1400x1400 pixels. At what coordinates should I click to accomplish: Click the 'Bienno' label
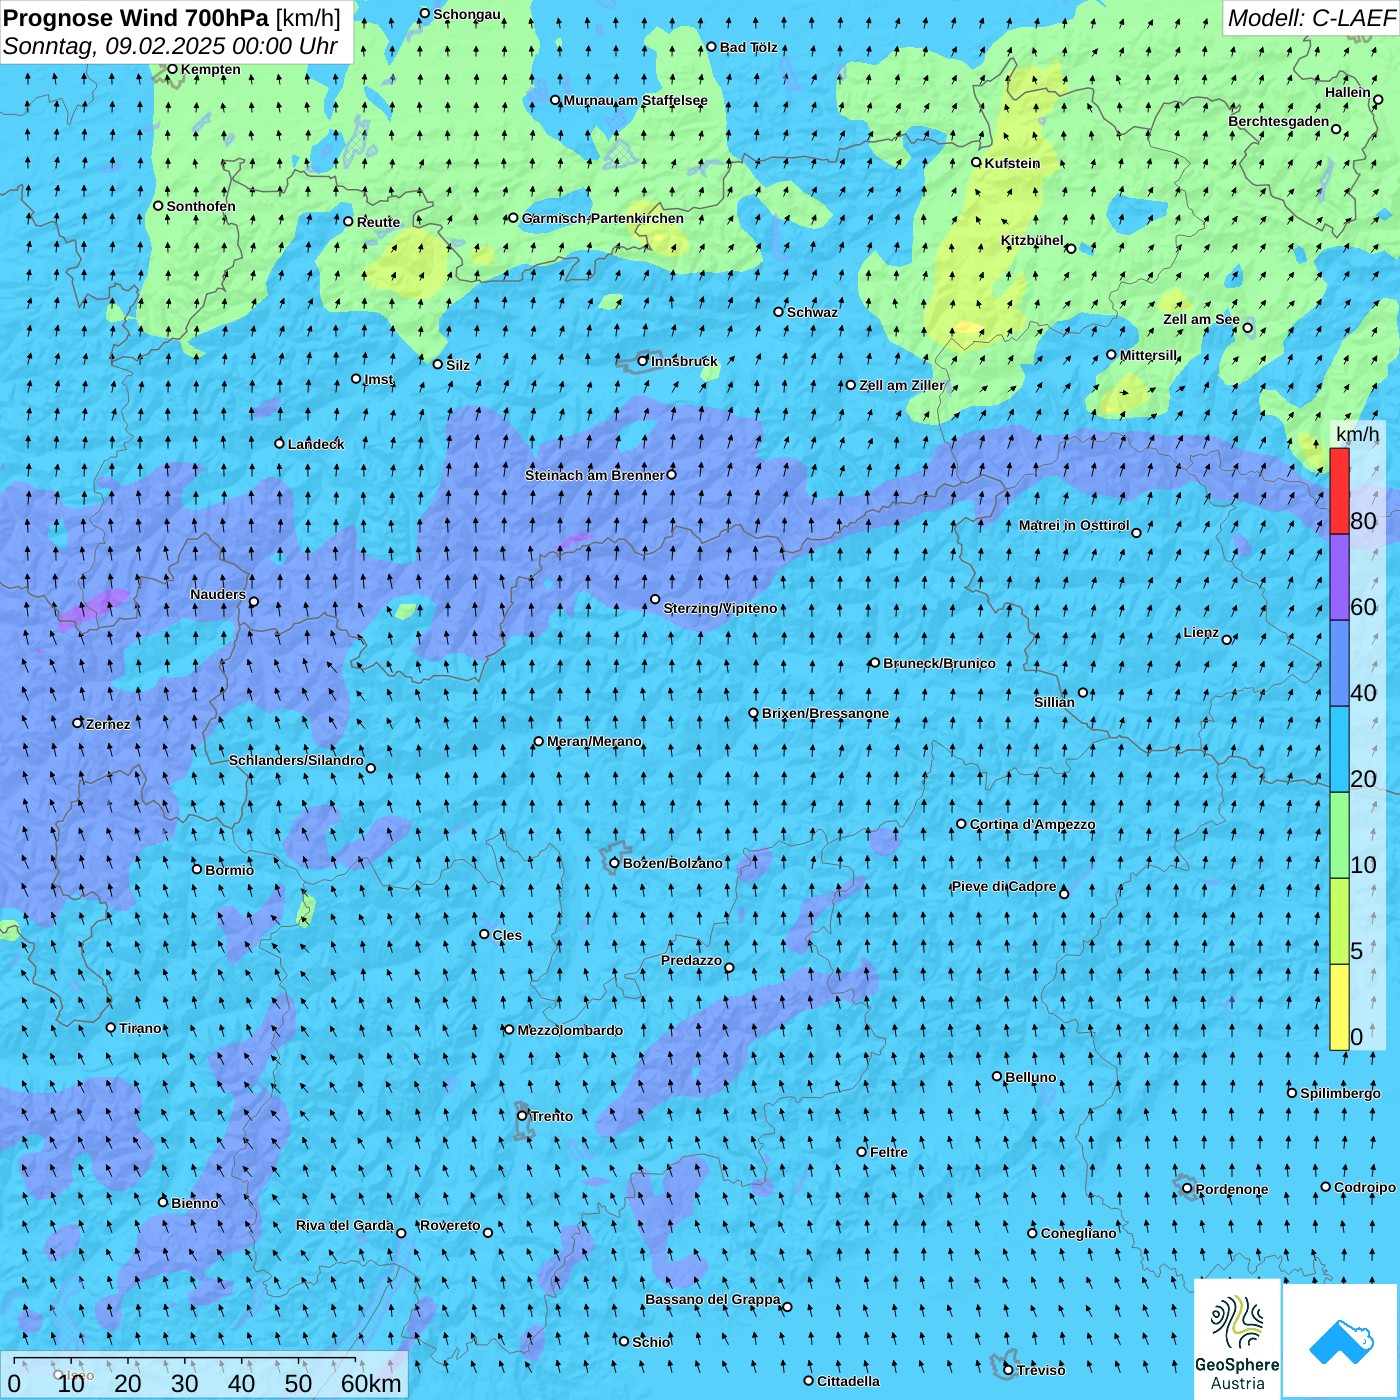pos(195,1203)
